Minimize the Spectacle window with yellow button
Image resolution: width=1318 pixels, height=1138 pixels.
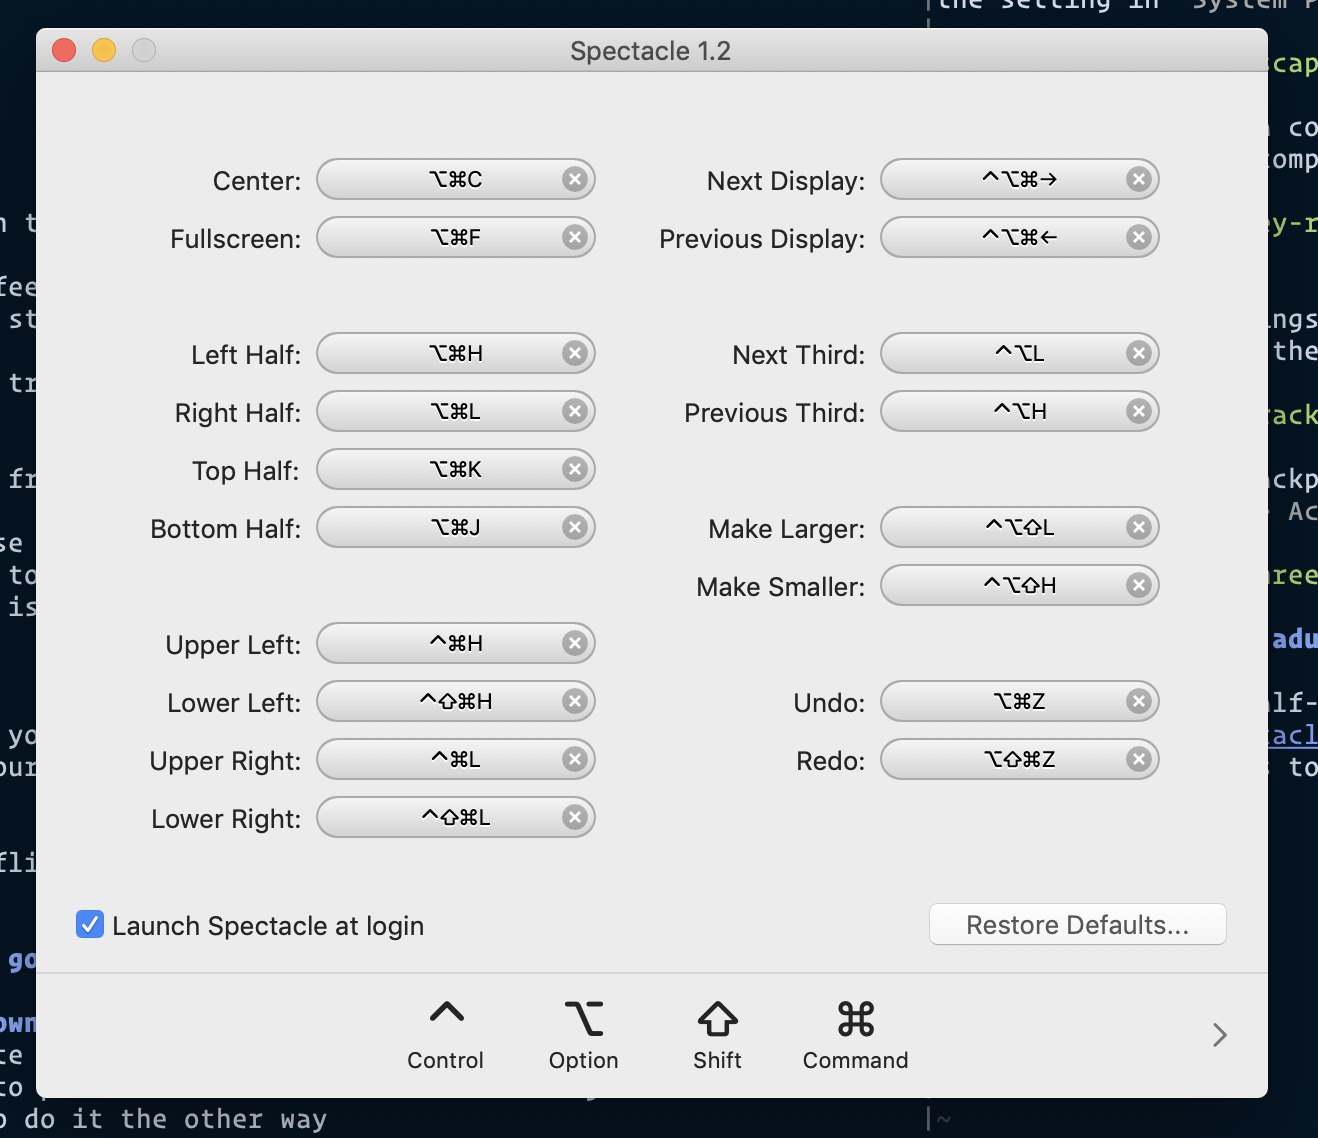(x=104, y=50)
